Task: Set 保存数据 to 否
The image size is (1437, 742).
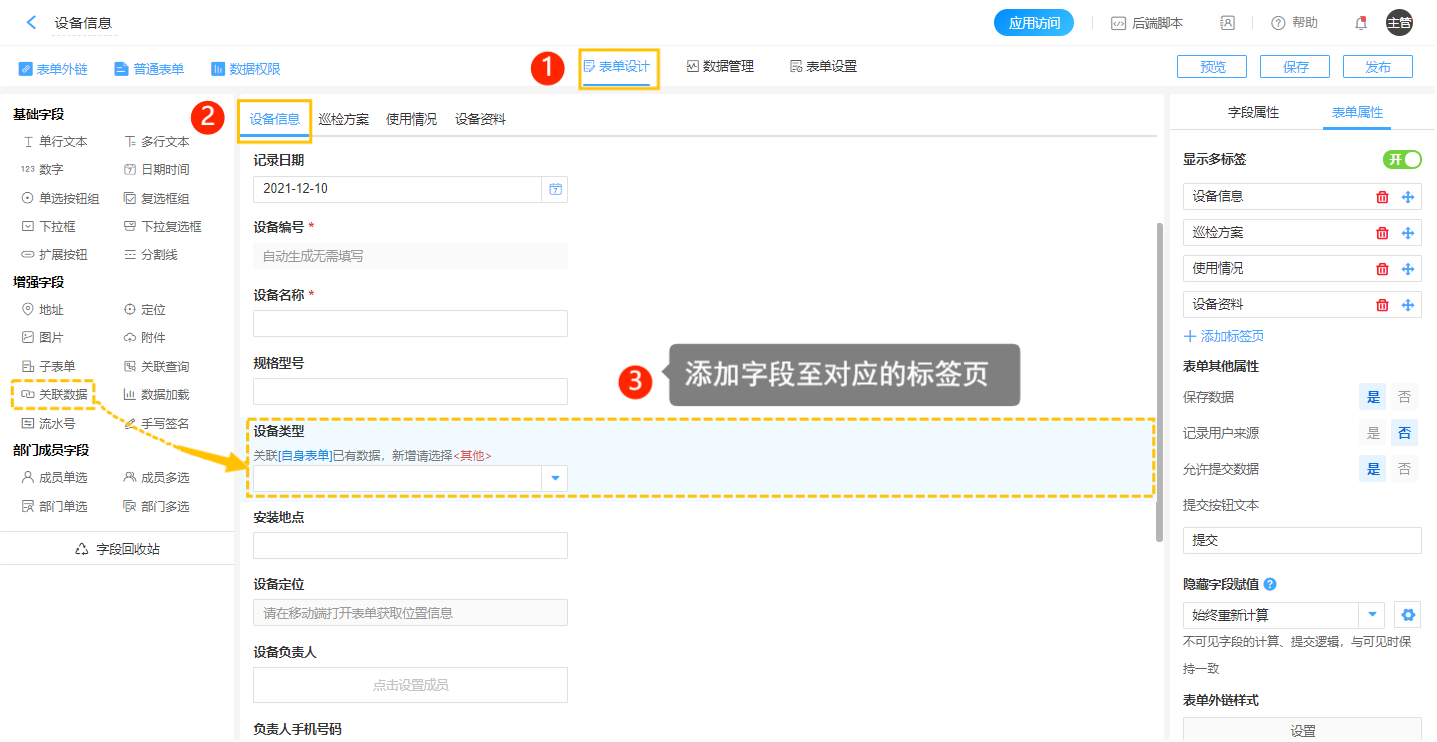Action: (1404, 397)
